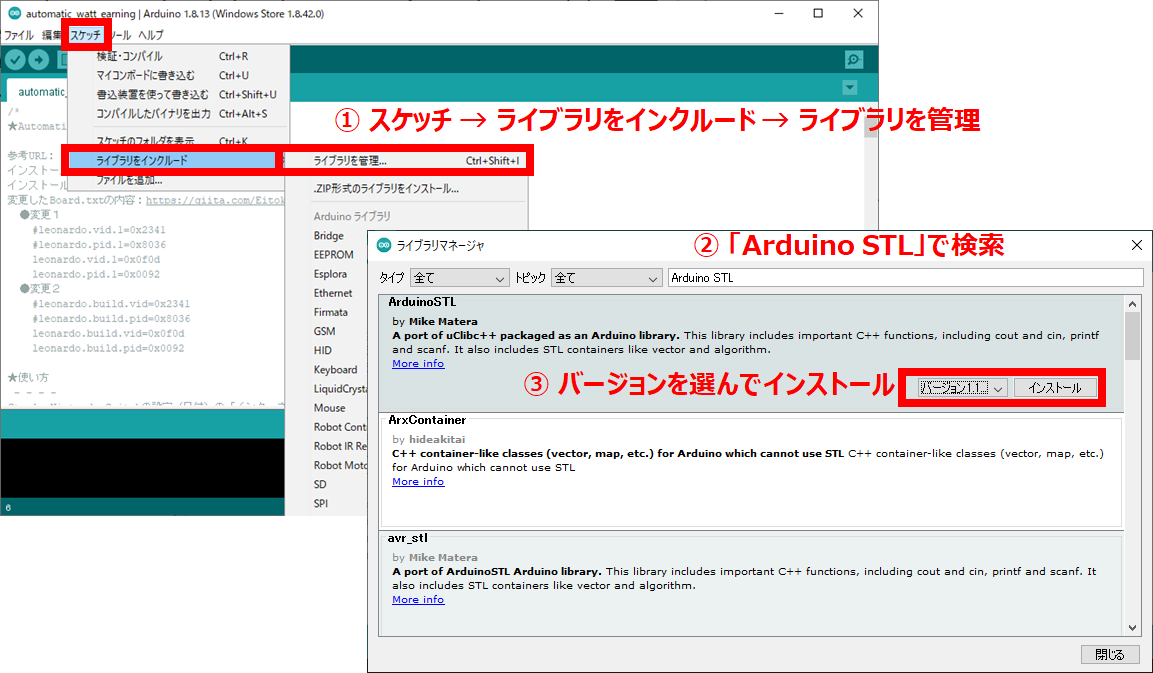Screen dimensions: 1153x673
Task: Click the Library Manager scrollbar up arrow
Action: pyautogui.click(x=1132, y=304)
